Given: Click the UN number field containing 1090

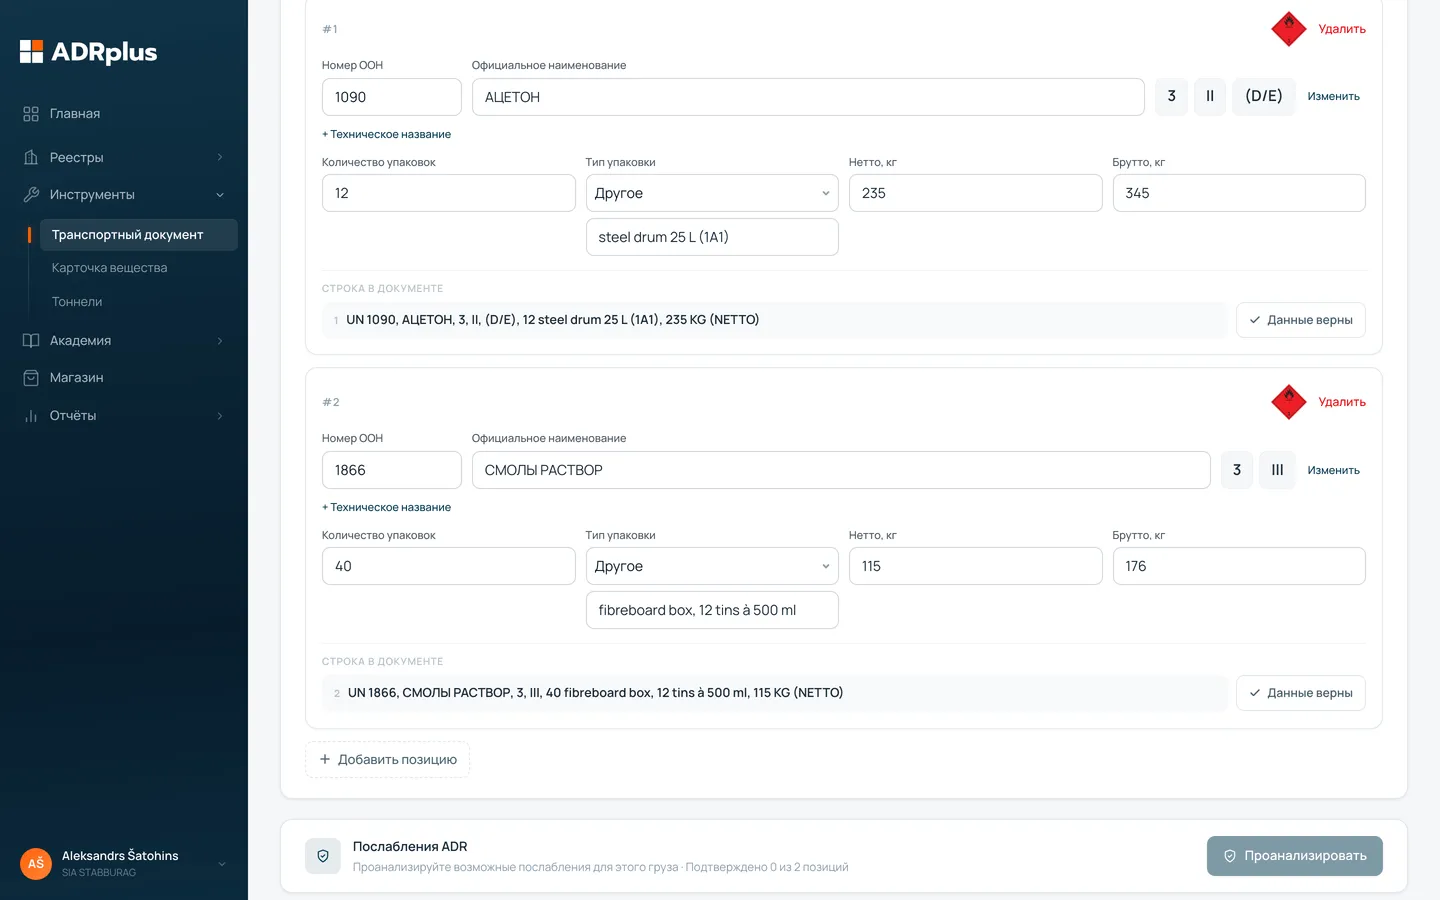Looking at the screenshot, I should click(392, 97).
